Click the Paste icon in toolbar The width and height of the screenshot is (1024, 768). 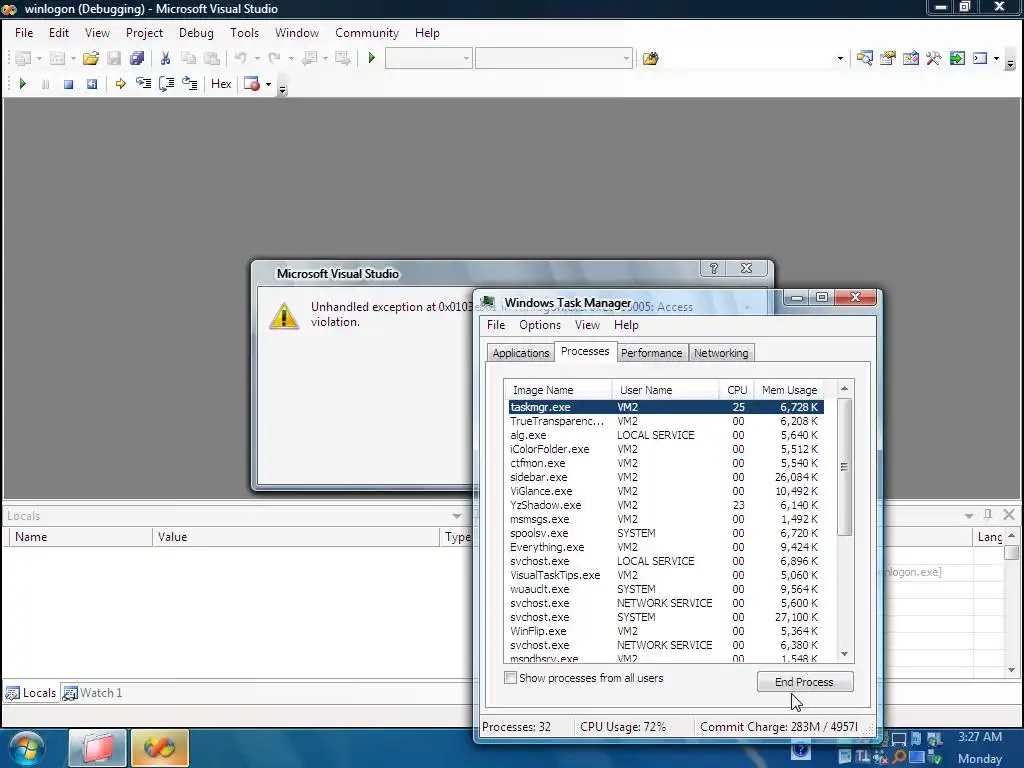click(212, 58)
